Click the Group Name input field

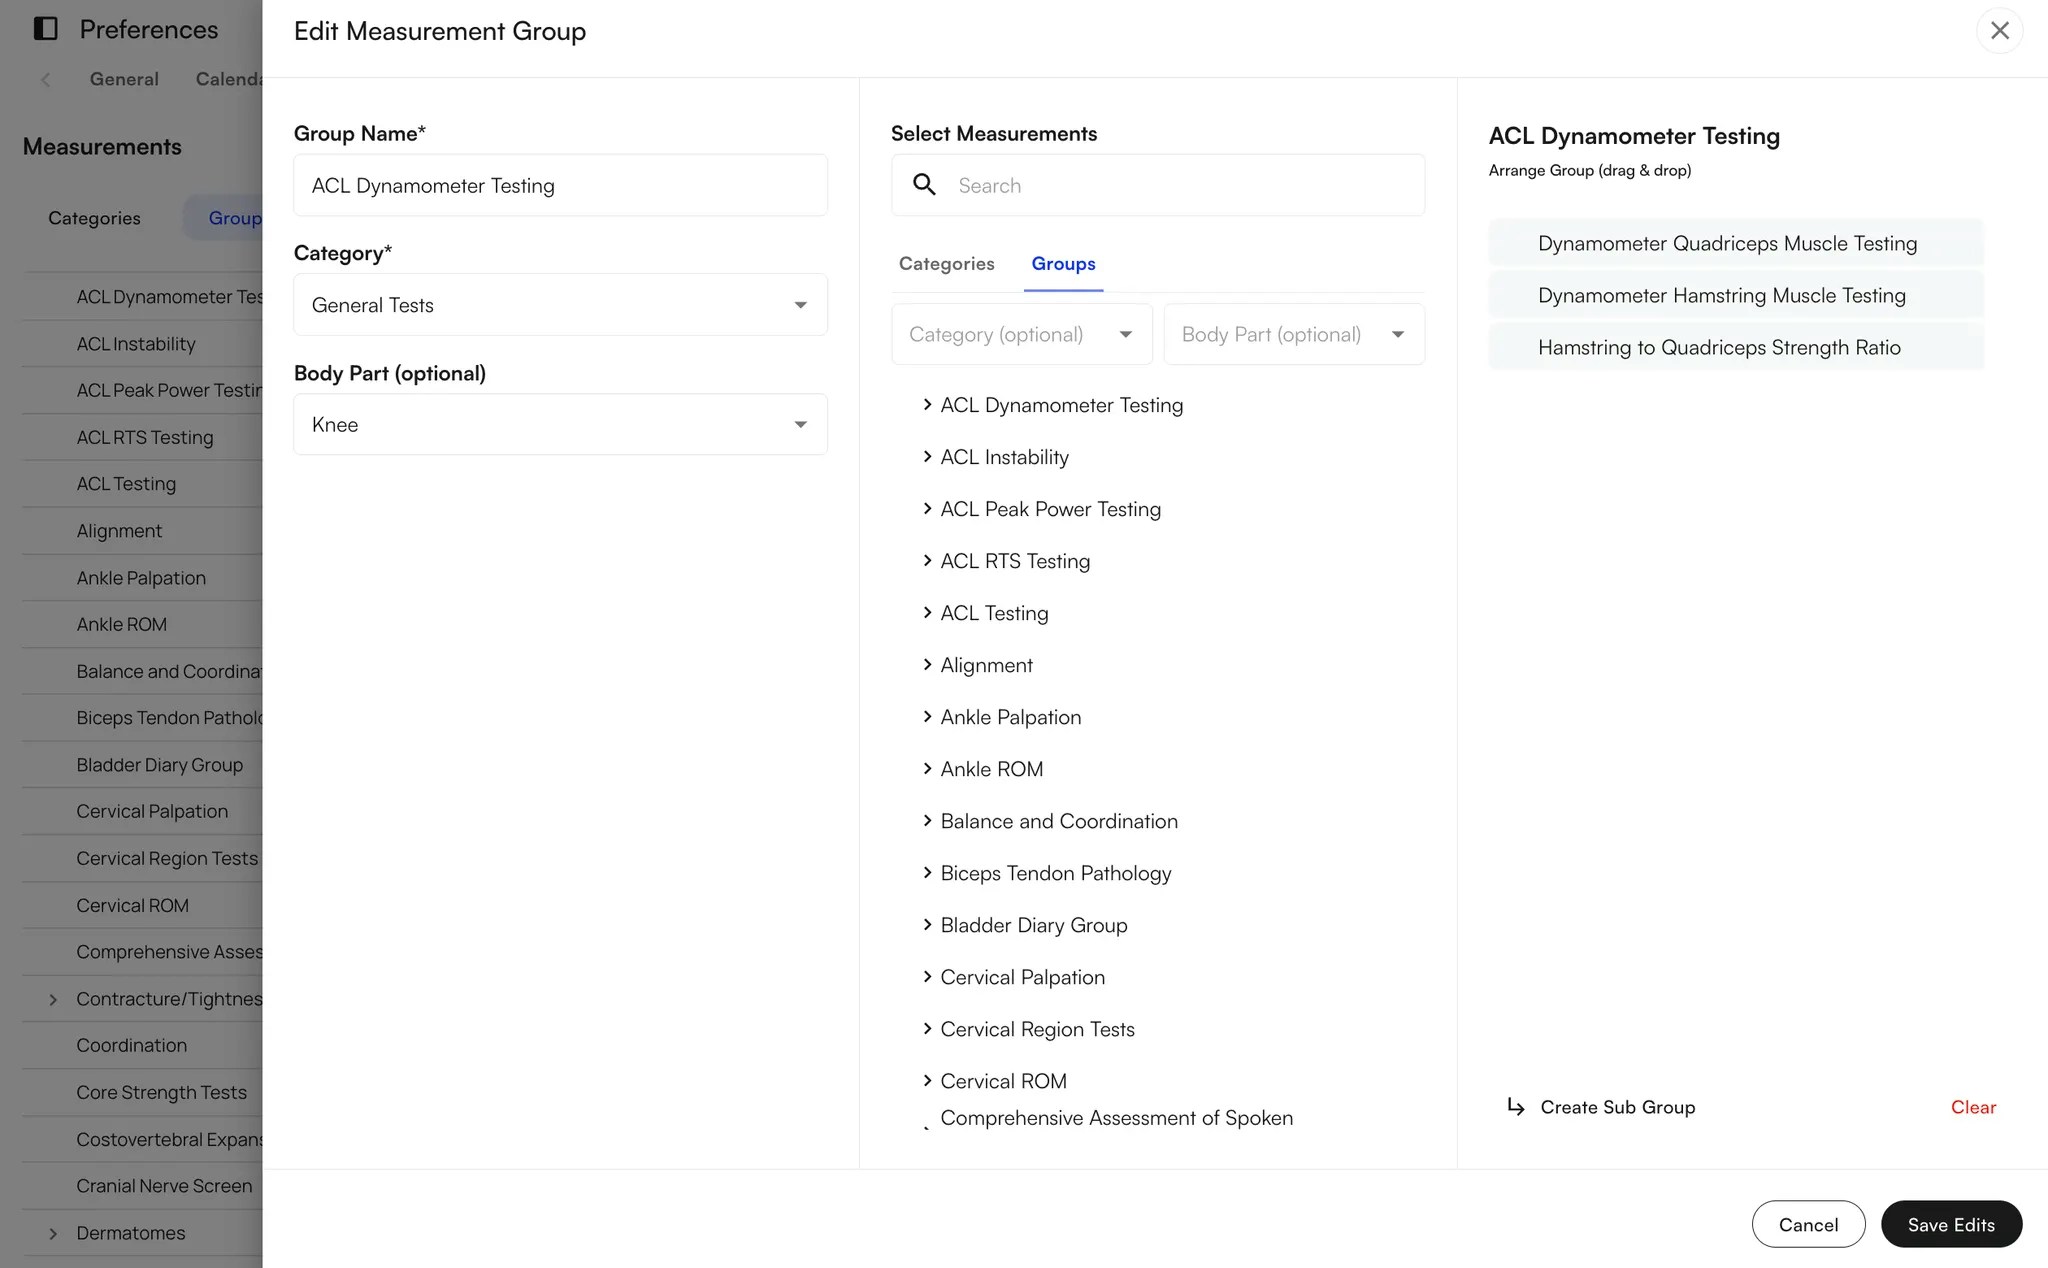point(560,185)
